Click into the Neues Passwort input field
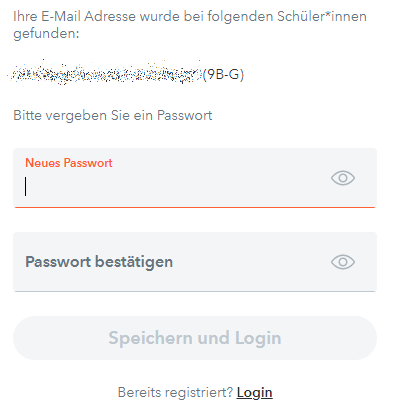The height and width of the screenshot is (416, 398). [195, 178]
